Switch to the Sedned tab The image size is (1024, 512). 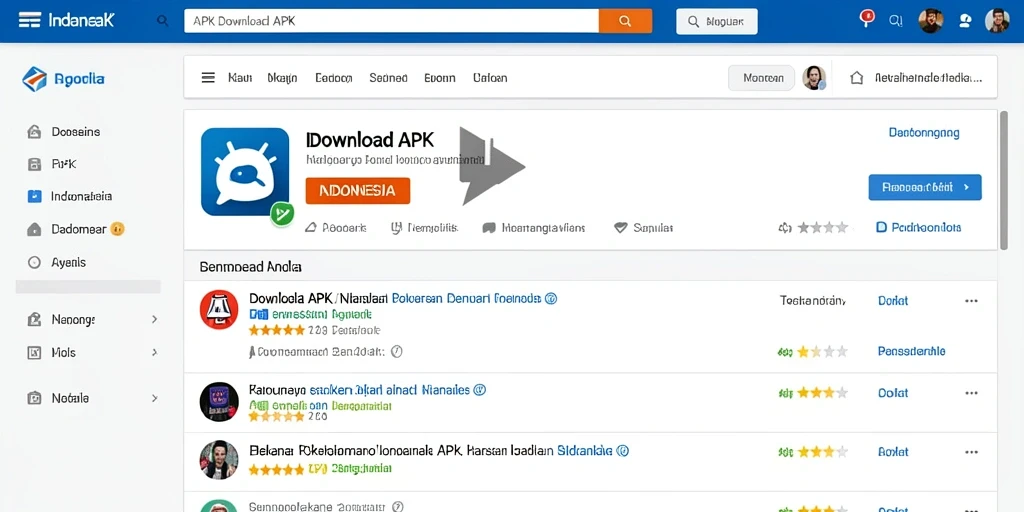point(388,78)
